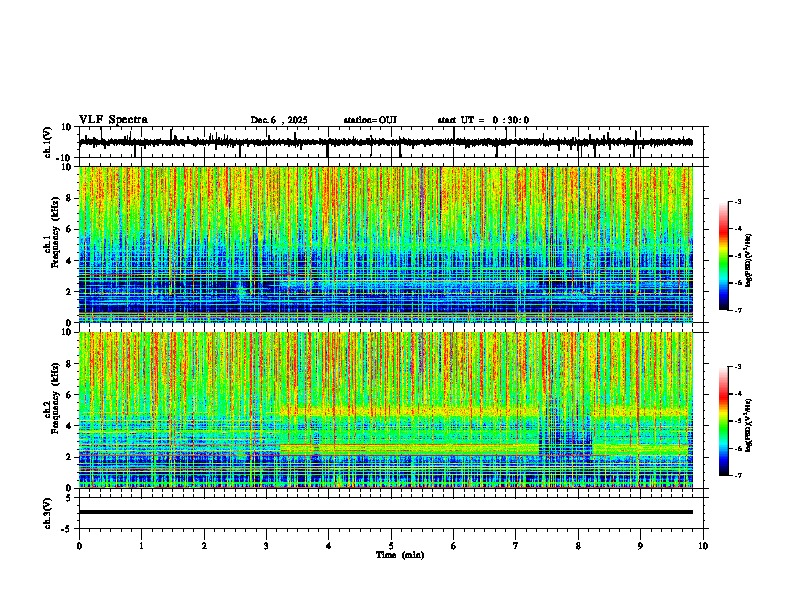Click the ch.3 flat black trace line

pyautogui.click(x=386, y=512)
